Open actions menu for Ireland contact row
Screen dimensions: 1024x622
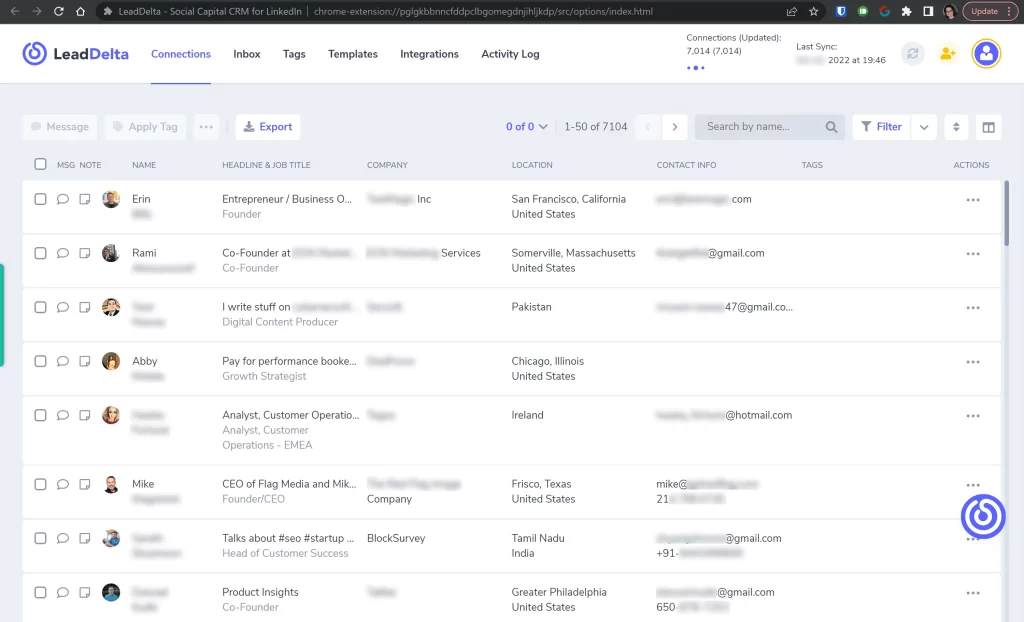(973, 416)
